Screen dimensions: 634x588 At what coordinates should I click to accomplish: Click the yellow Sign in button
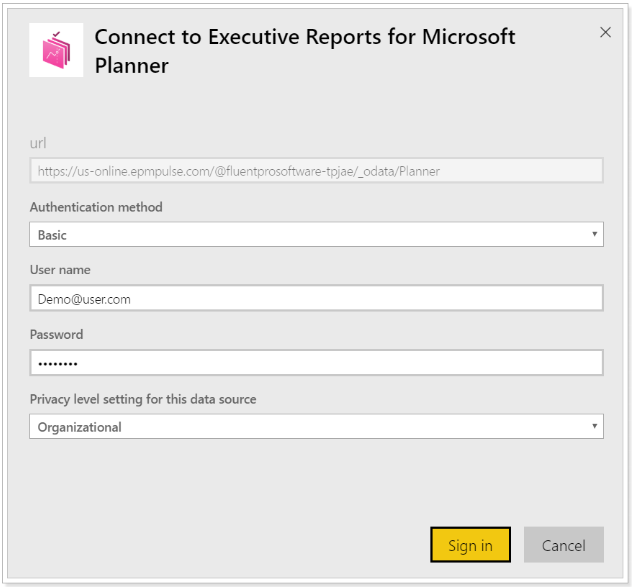click(470, 545)
